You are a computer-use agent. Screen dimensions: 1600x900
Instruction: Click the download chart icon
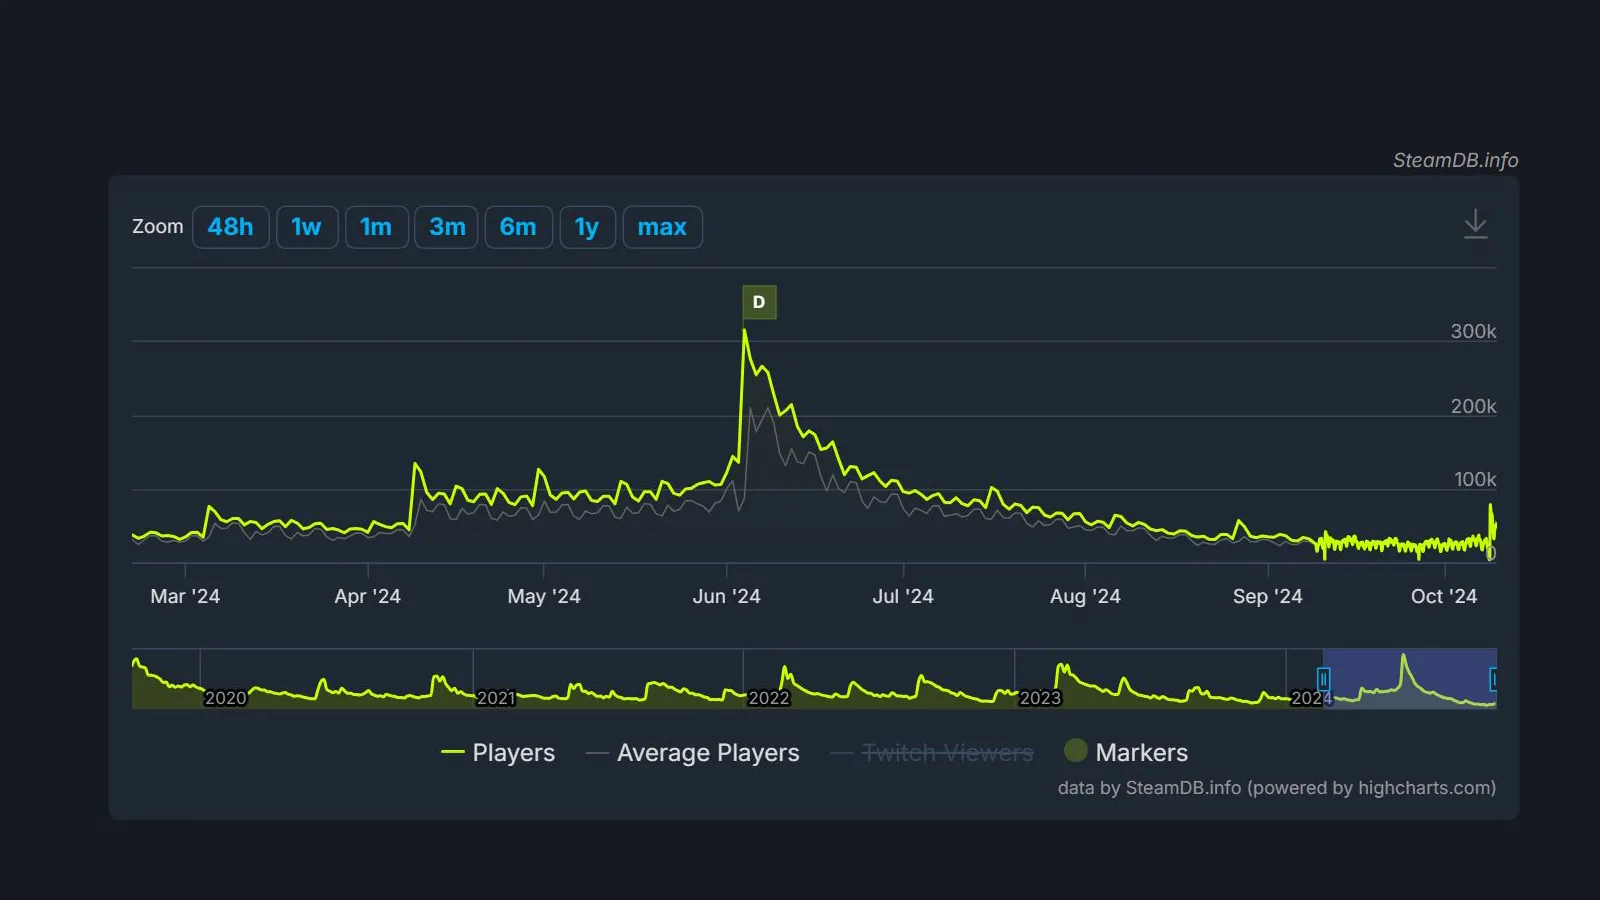tap(1477, 225)
